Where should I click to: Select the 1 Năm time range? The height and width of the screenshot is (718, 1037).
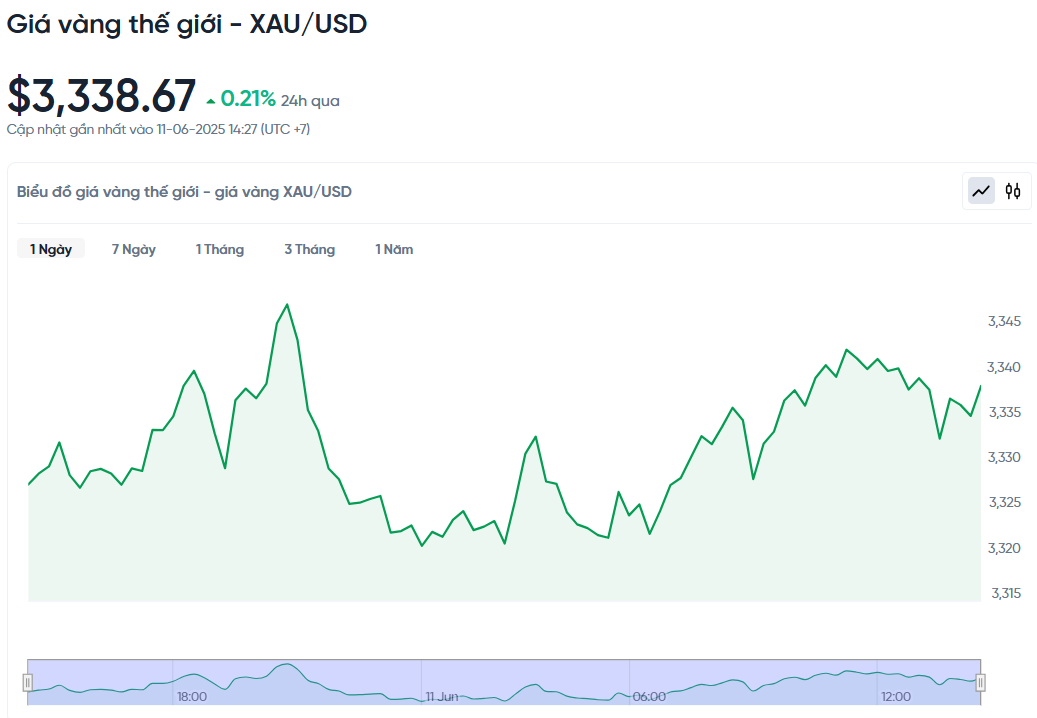[x=394, y=249]
